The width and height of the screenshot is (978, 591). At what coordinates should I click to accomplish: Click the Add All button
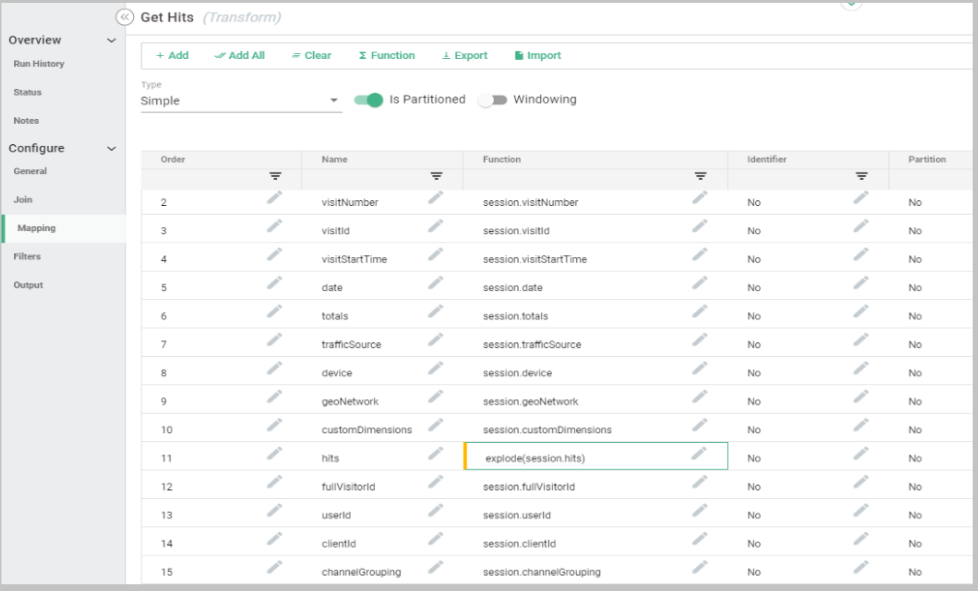coord(240,56)
